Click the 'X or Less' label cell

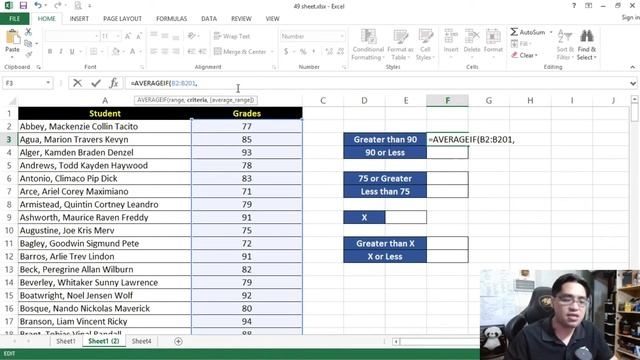pos(385,256)
